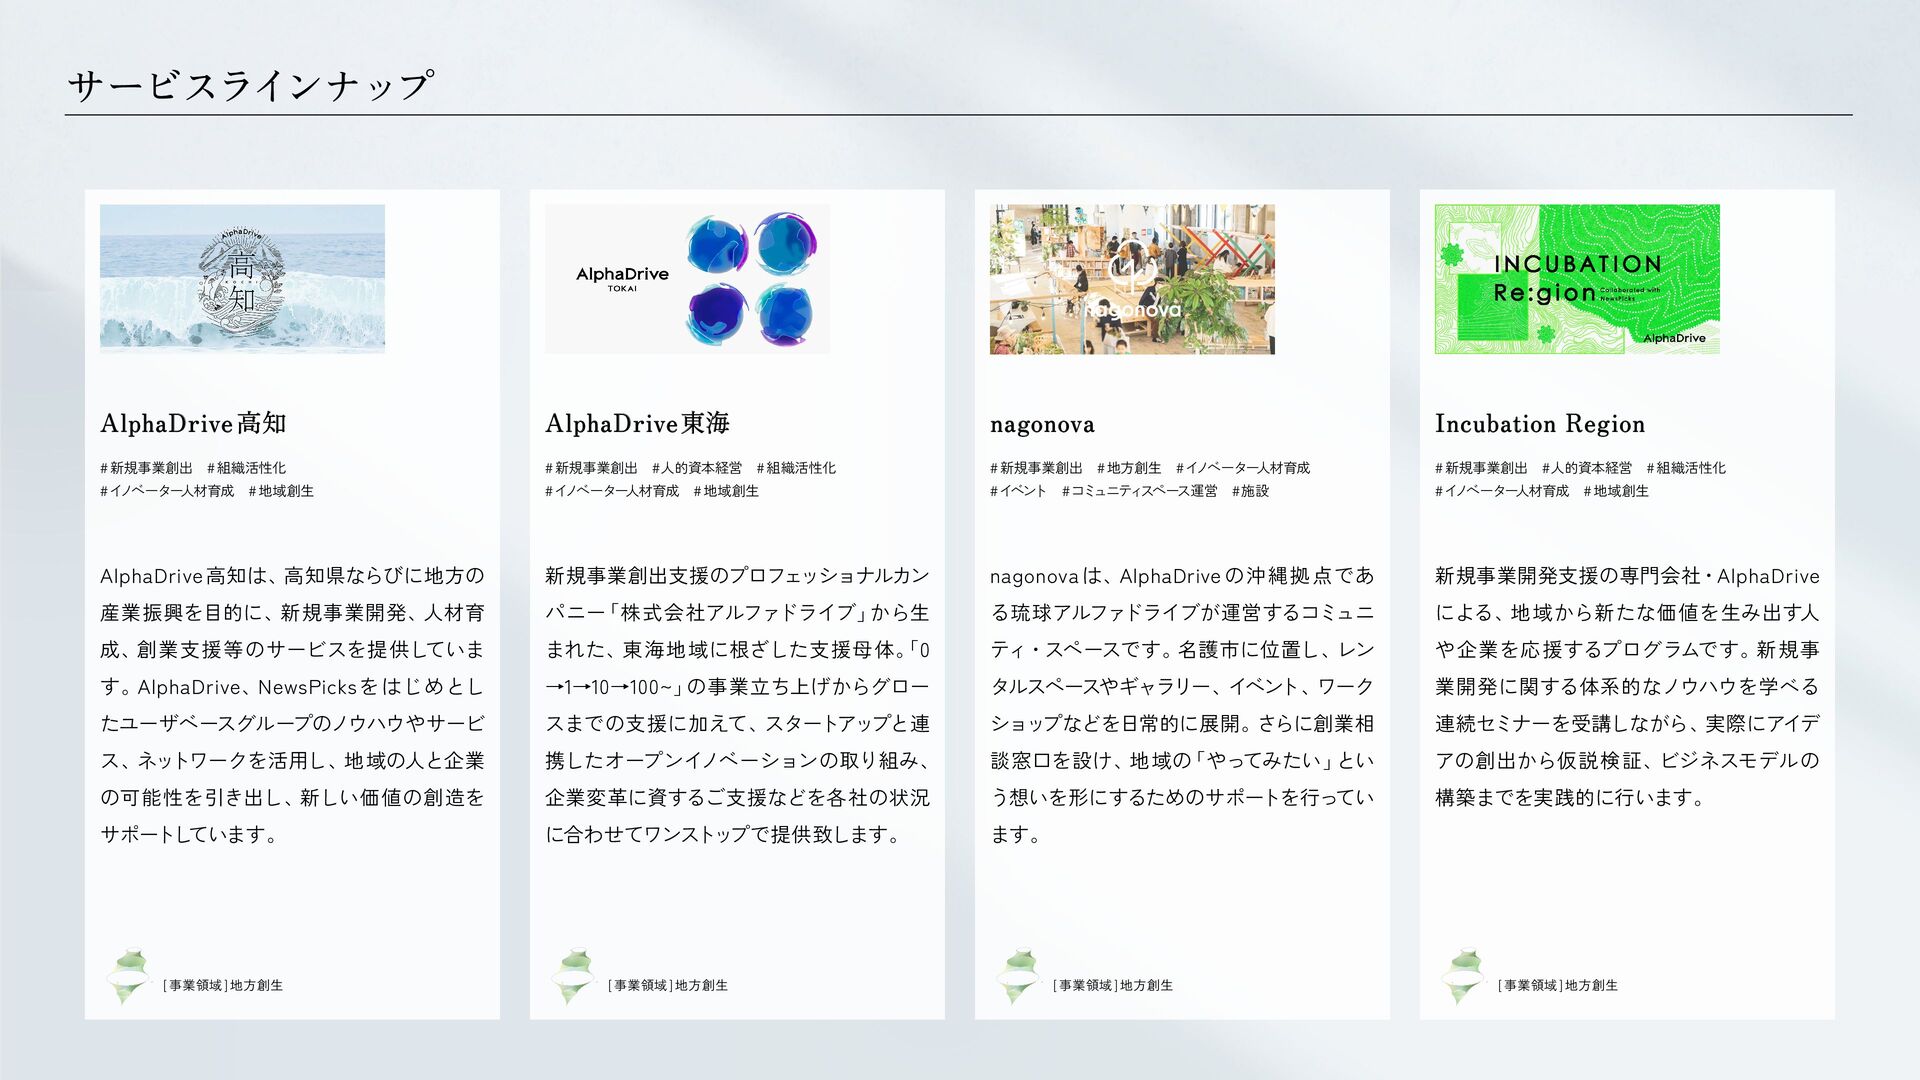Click [事業領域]地方創生 label in nagonova card
Viewport: 1920px width, 1080px height.
(1113, 986)
